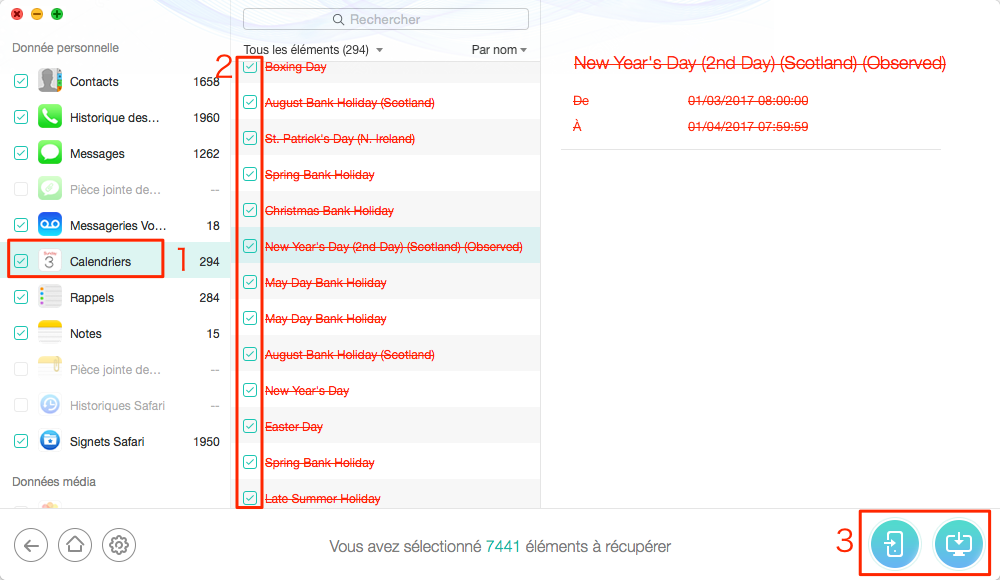The width and height of the screenshot is (1000, 580).
Task: Click the green phone call history icon
Action: (x=50, y=117)
